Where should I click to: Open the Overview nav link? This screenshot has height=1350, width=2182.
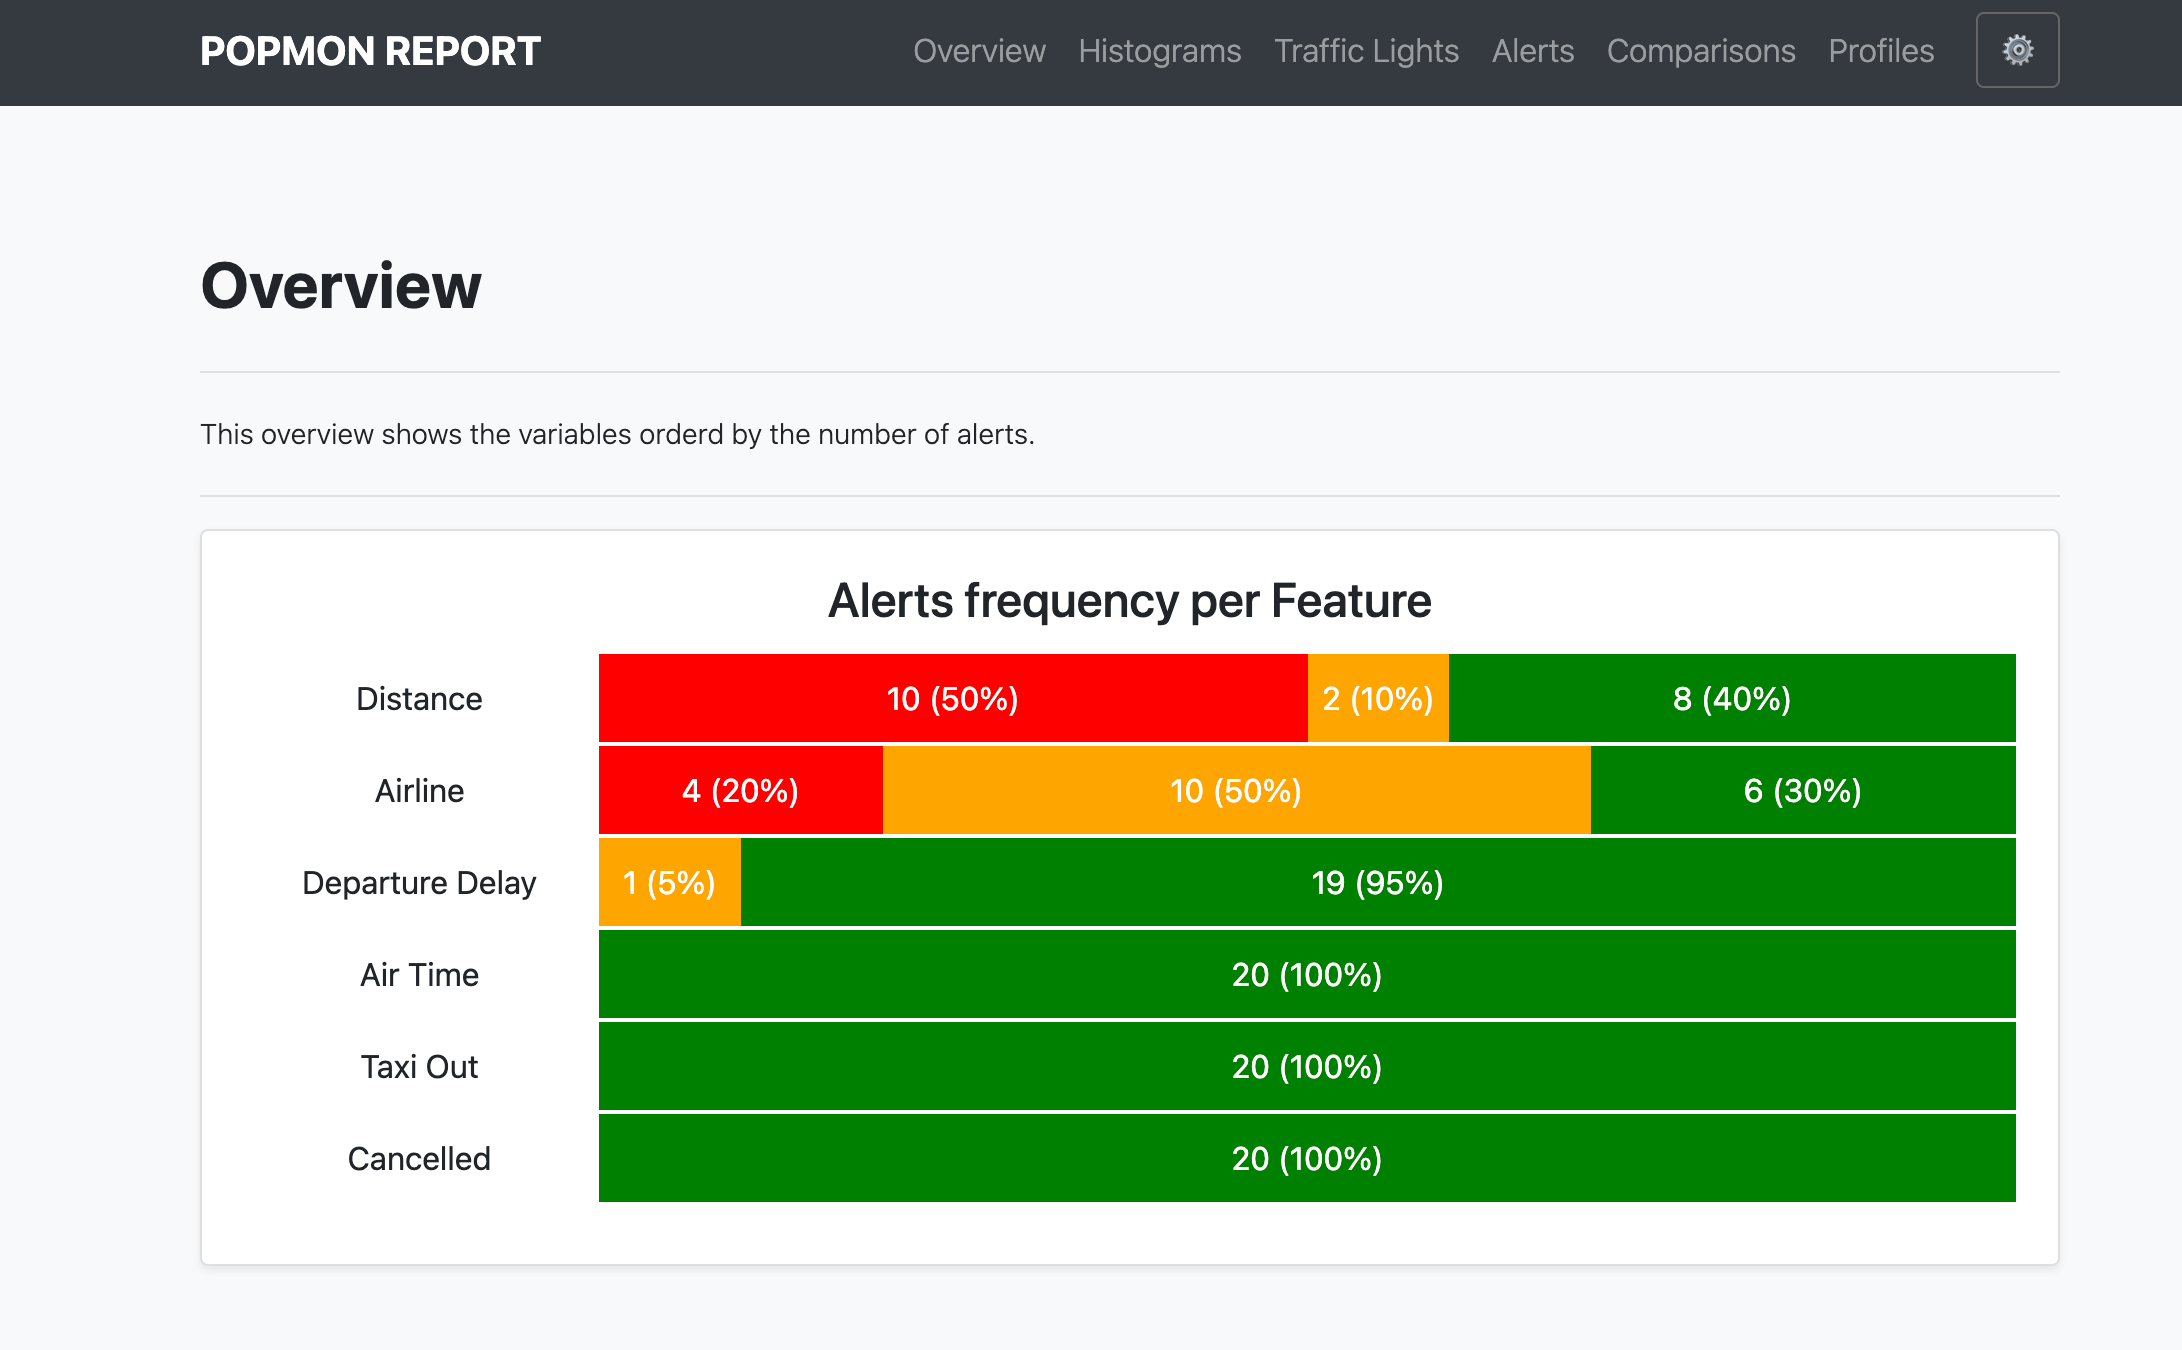point(979,51)
